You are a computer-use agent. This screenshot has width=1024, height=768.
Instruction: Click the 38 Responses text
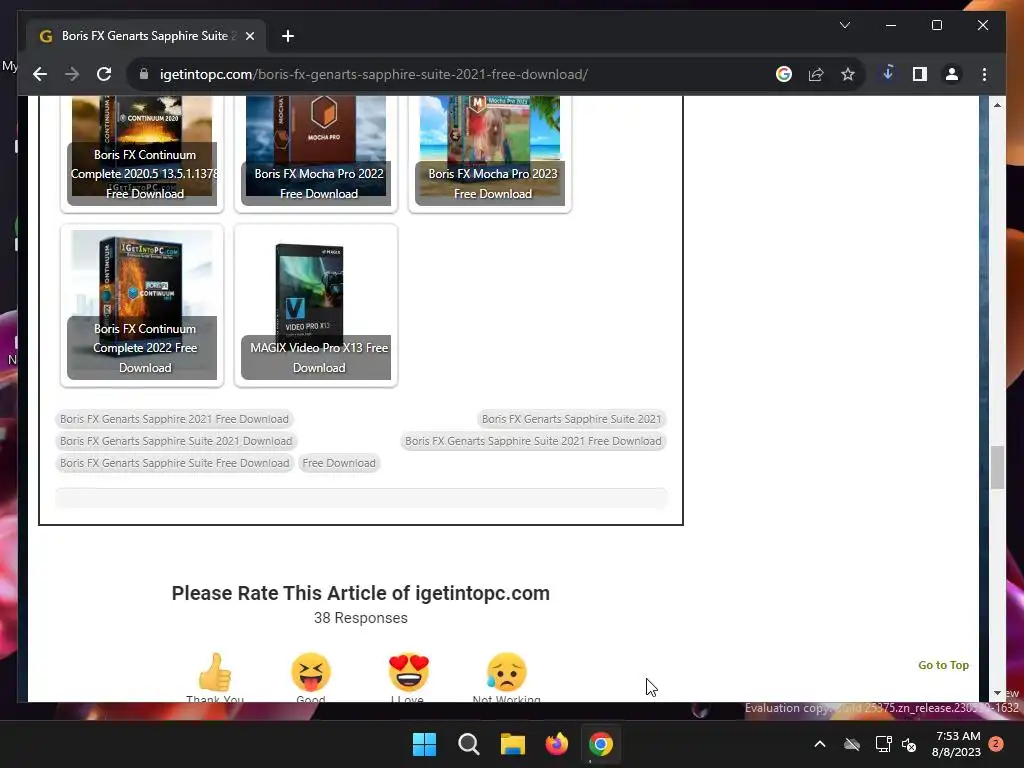pyautogui.click(x=360, y=618)
